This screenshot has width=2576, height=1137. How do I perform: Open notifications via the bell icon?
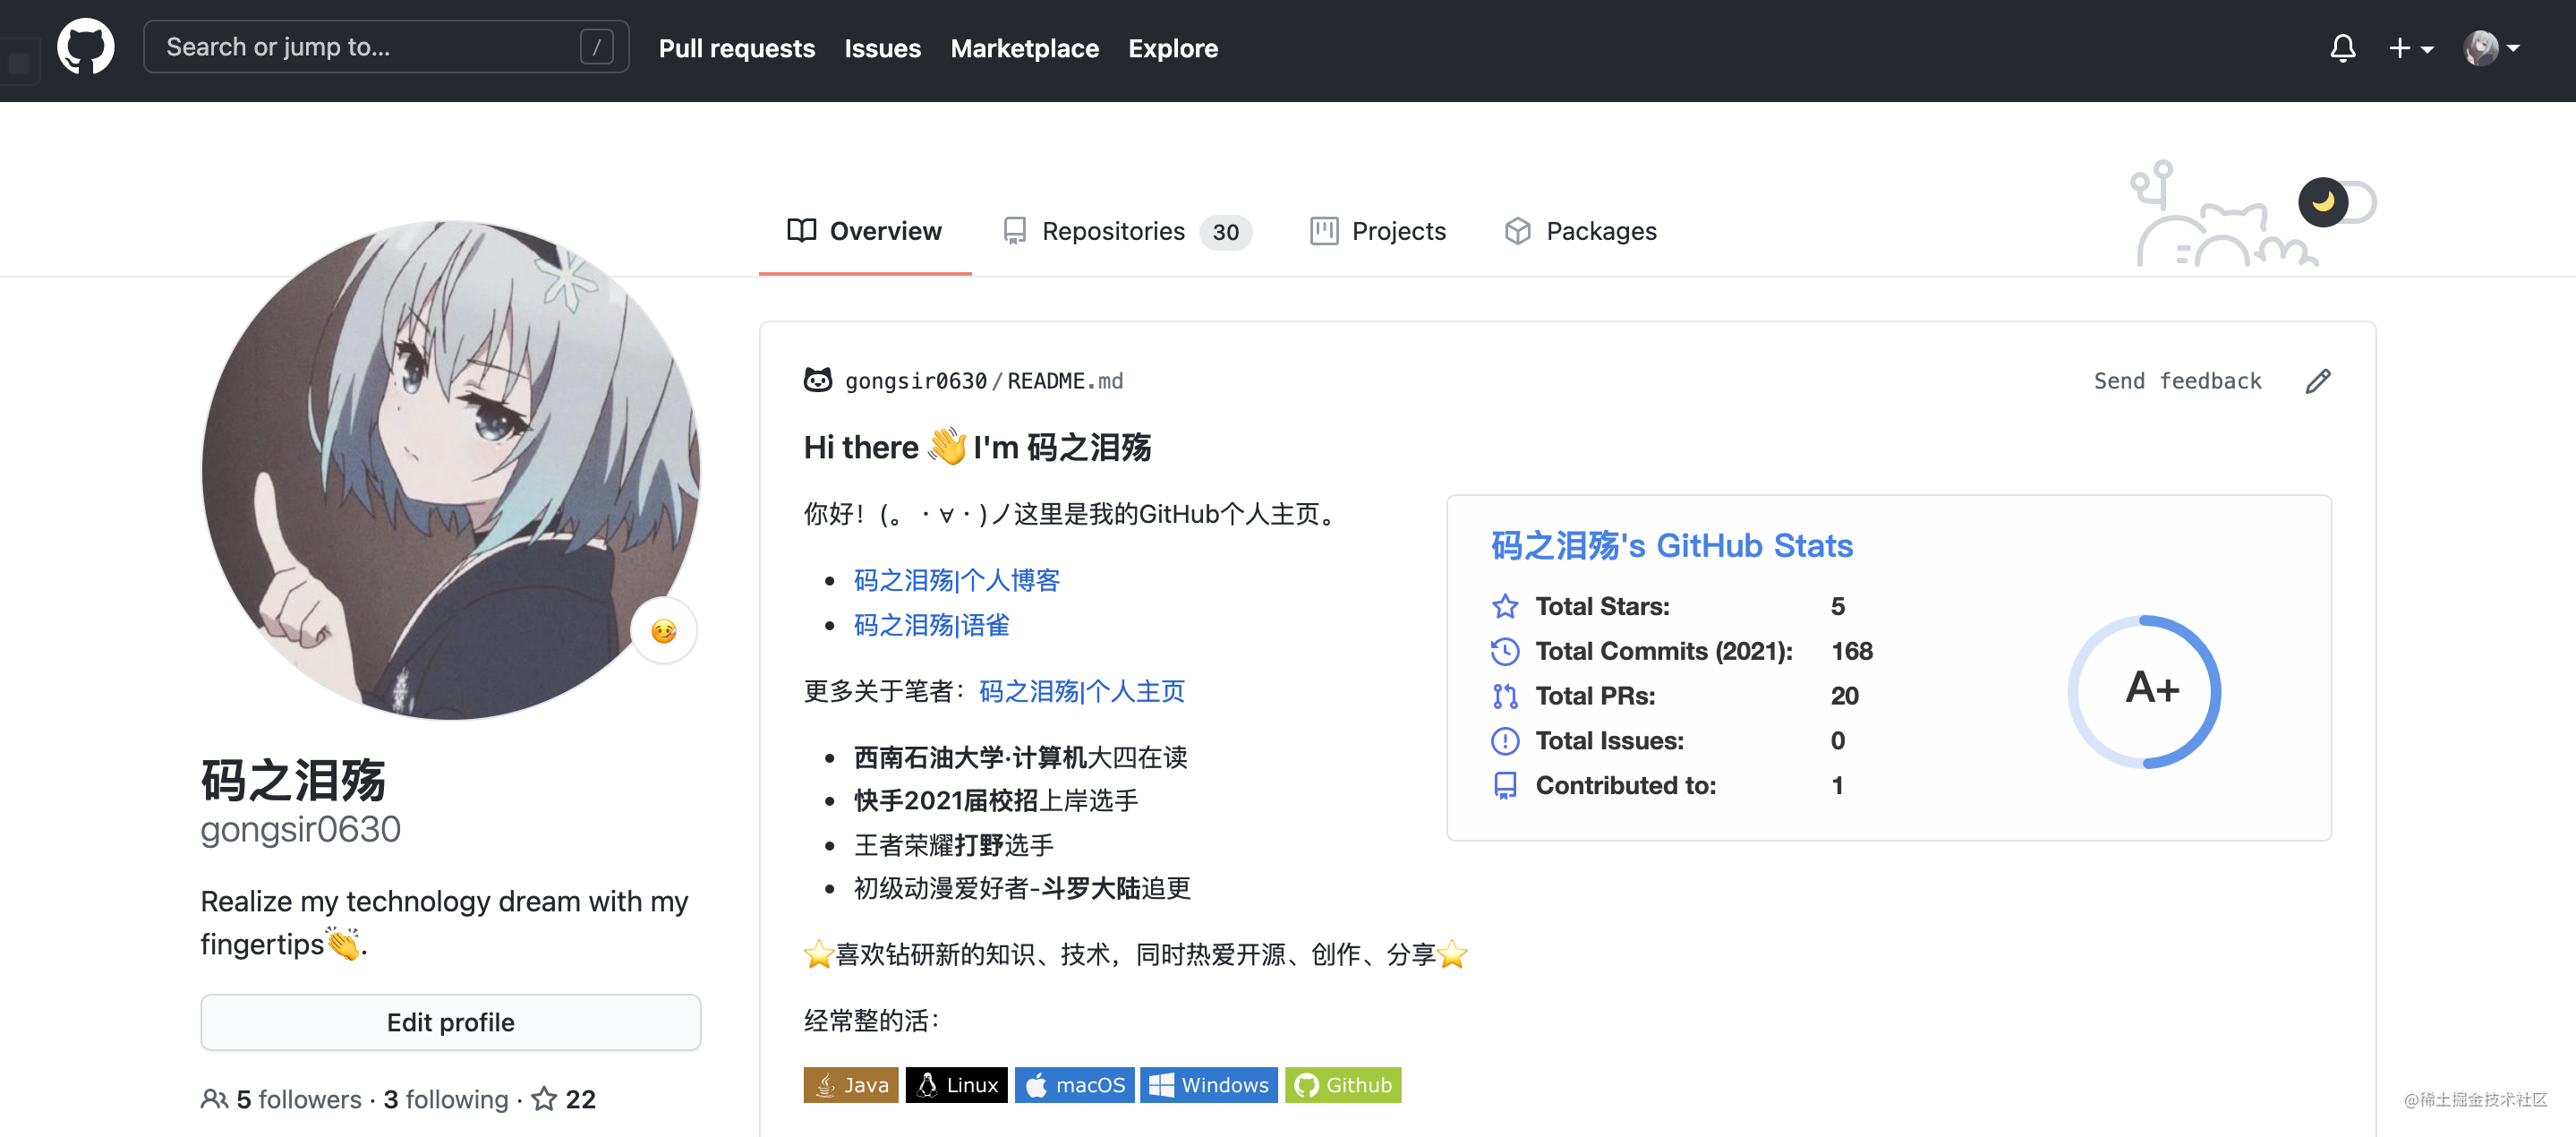pos(2343,47)
